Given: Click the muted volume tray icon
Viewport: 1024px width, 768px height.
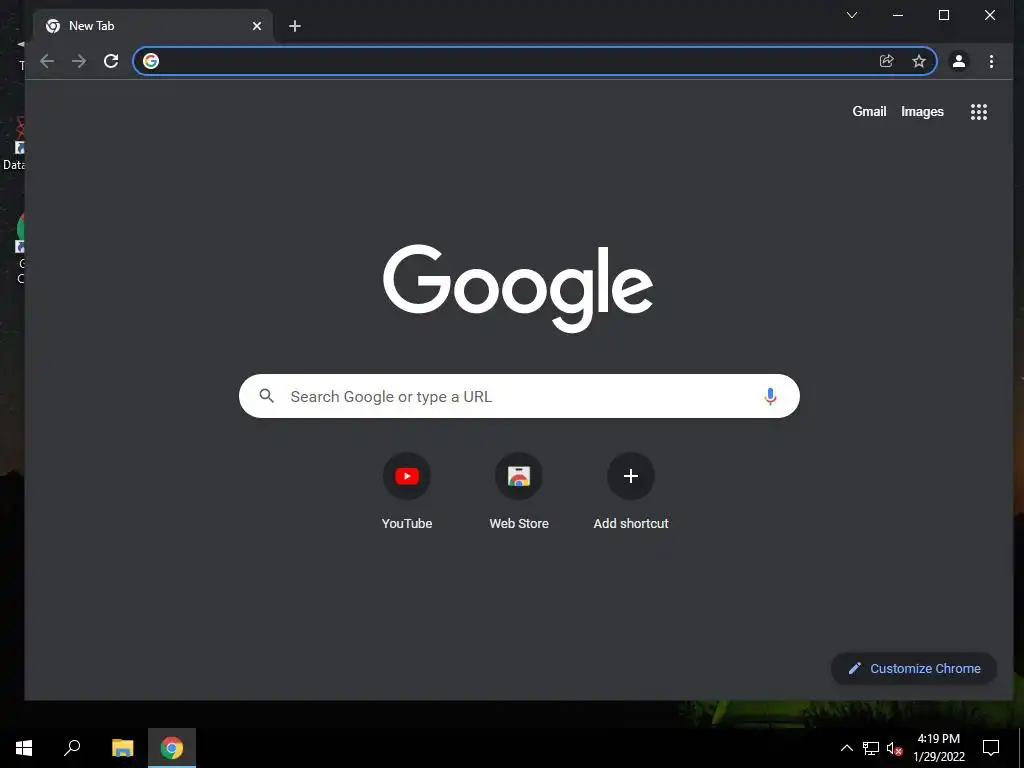Looking at the screenshot, I should tap(894, 748).
